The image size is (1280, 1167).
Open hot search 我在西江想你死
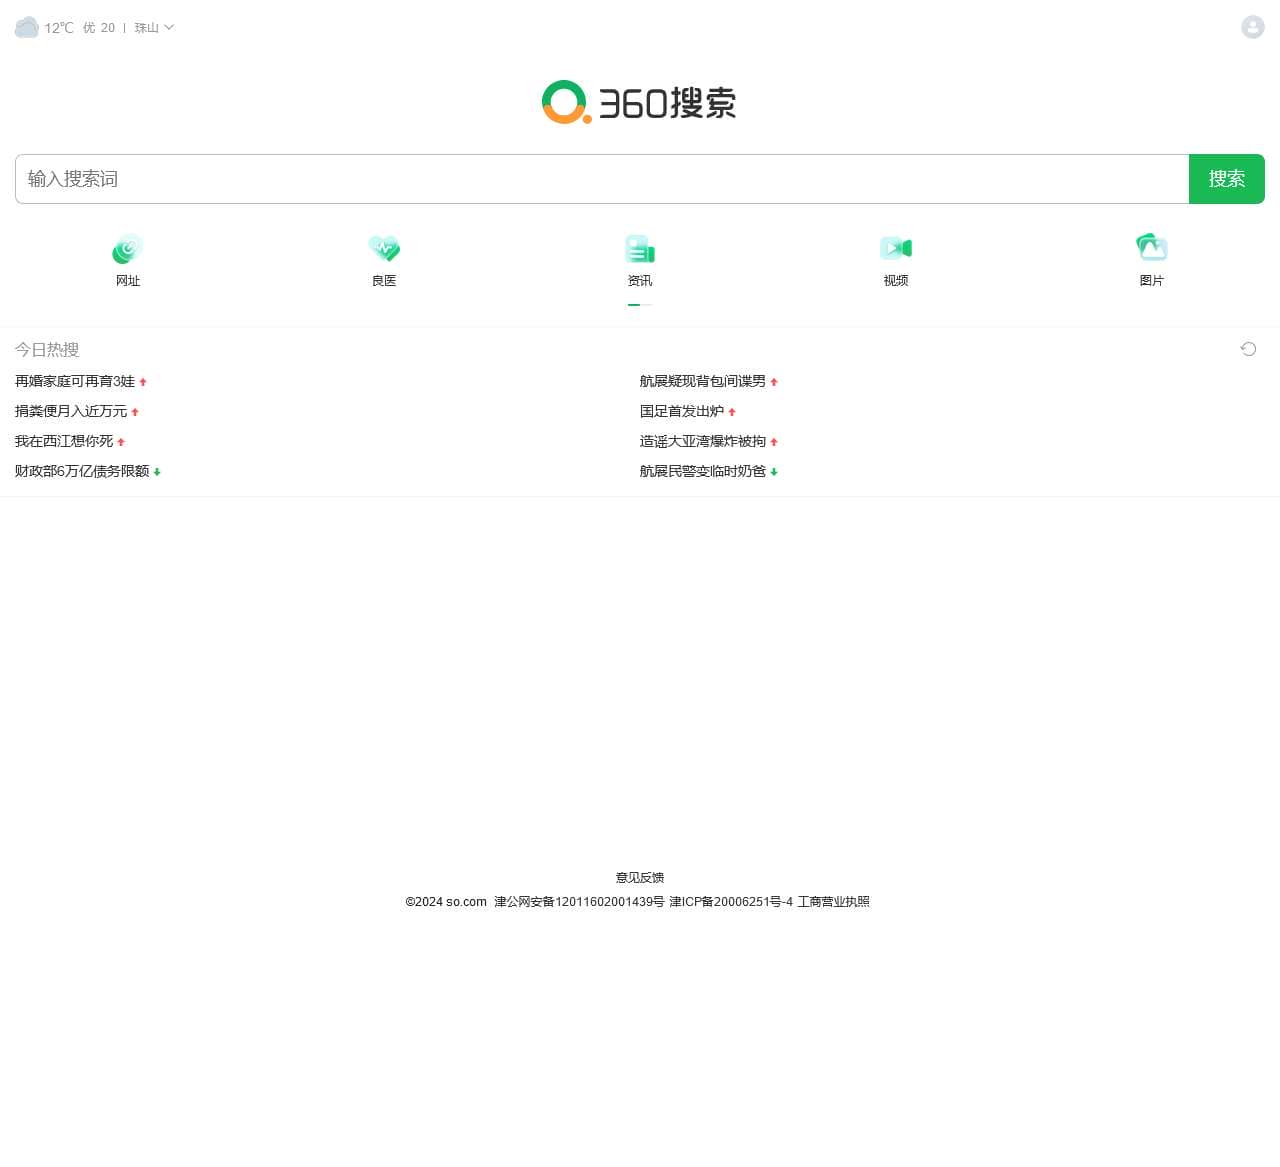pyautogui.click(x=64, y=441)
